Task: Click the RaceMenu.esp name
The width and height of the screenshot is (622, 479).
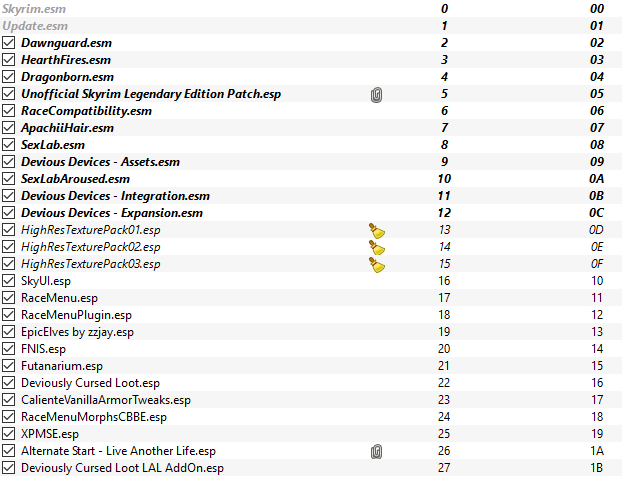Action: (59, 298)
